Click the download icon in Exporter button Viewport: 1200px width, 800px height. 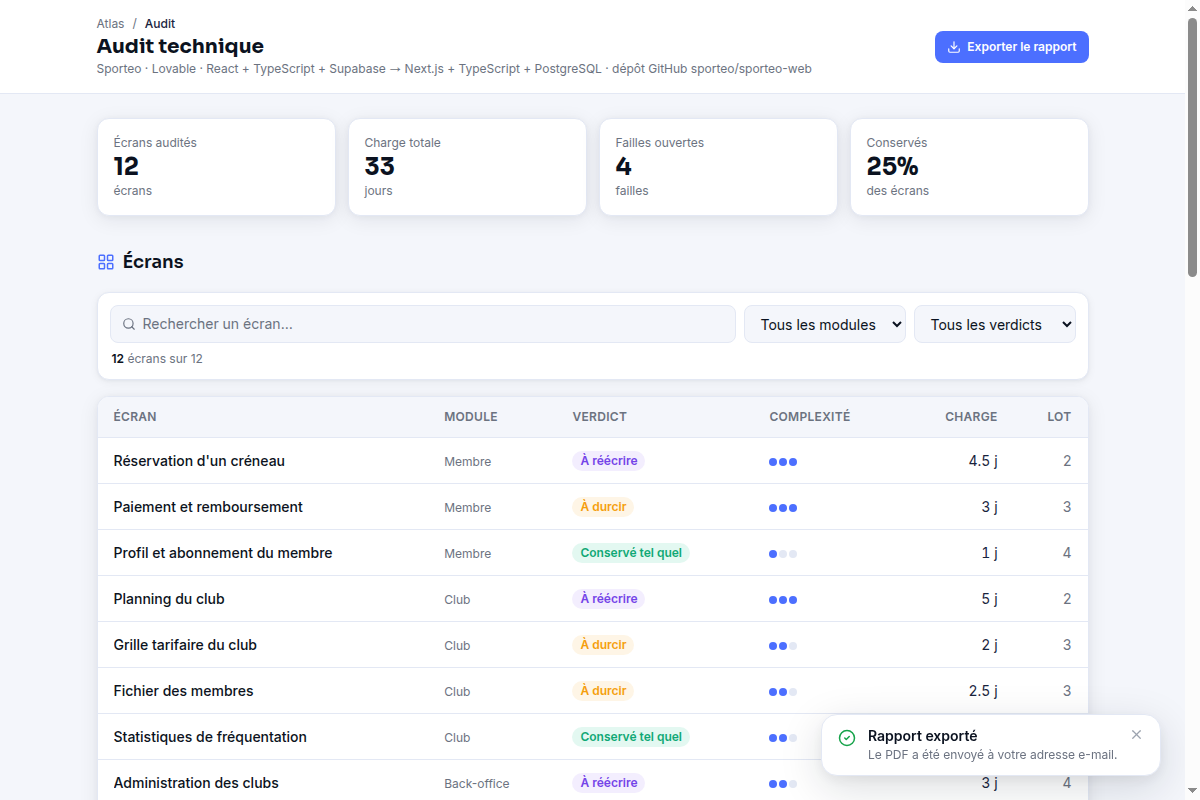click(954, 47)
